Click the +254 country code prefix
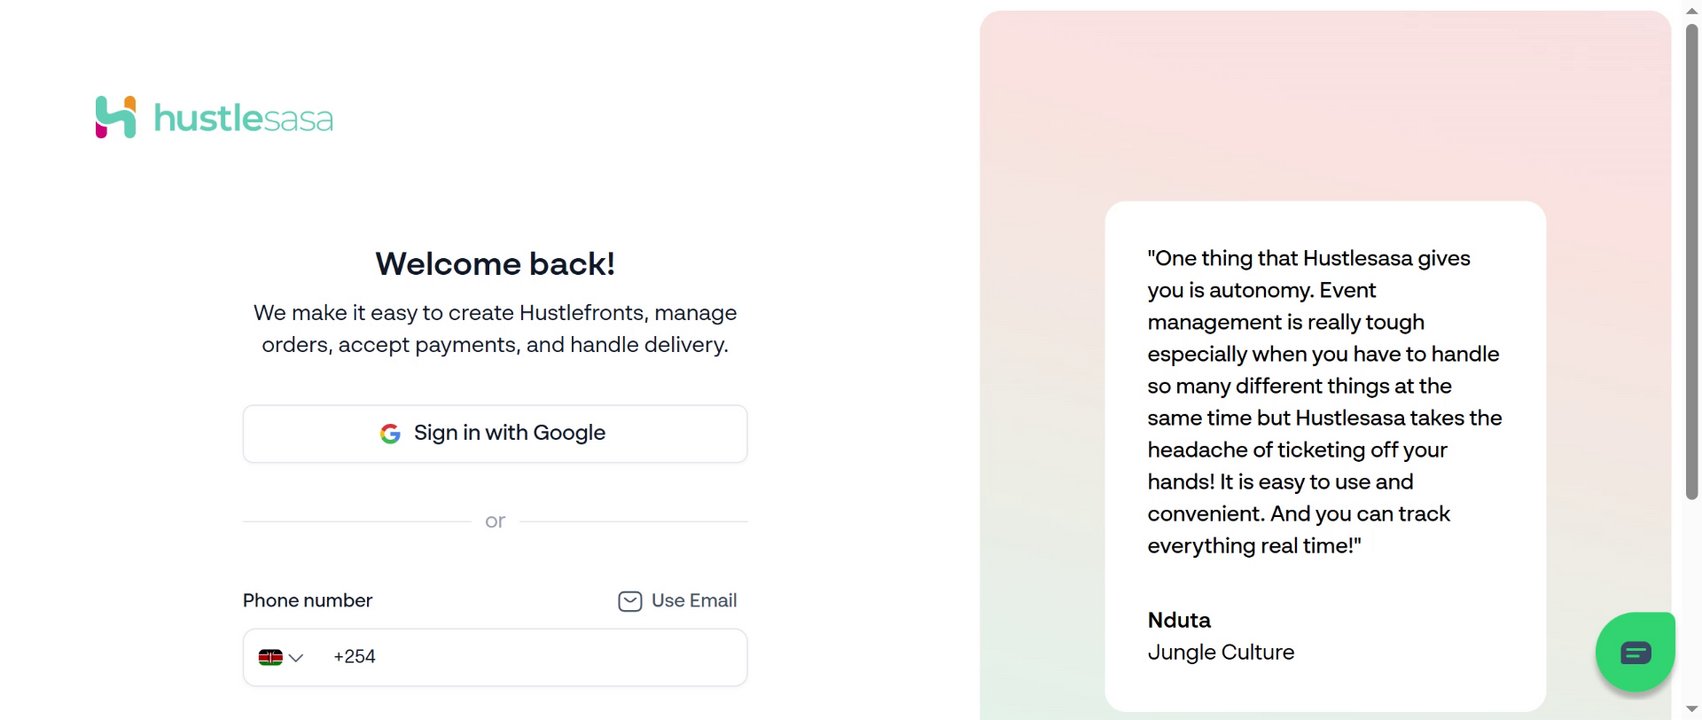The height and width of the screenshot is (720, 1702). point(354,657)
